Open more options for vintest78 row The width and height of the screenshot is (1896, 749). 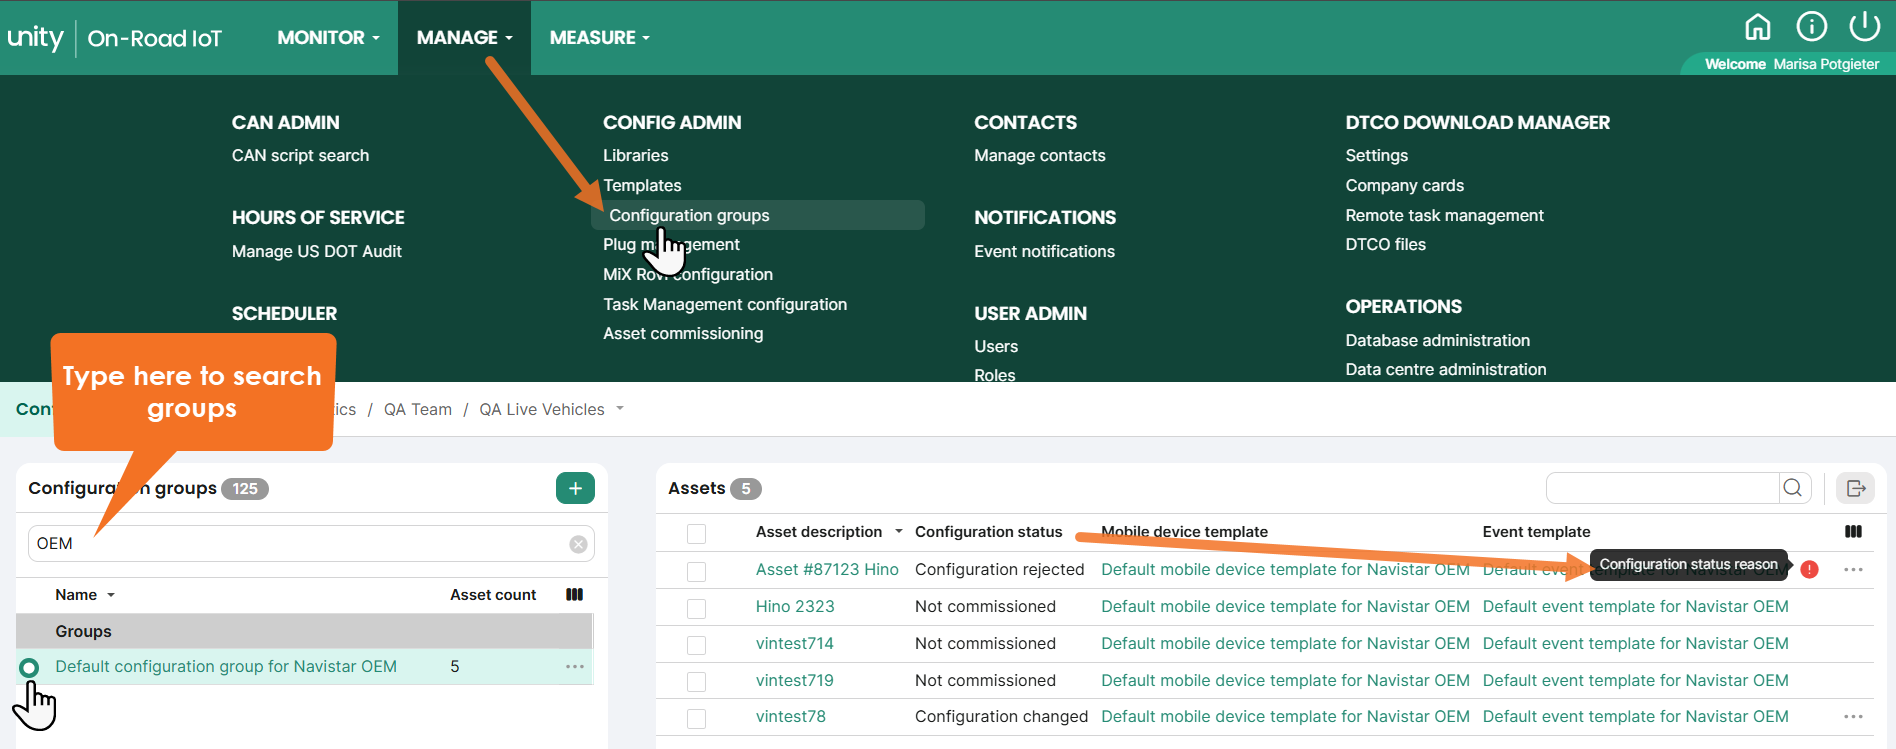(x=1853, y=716)
